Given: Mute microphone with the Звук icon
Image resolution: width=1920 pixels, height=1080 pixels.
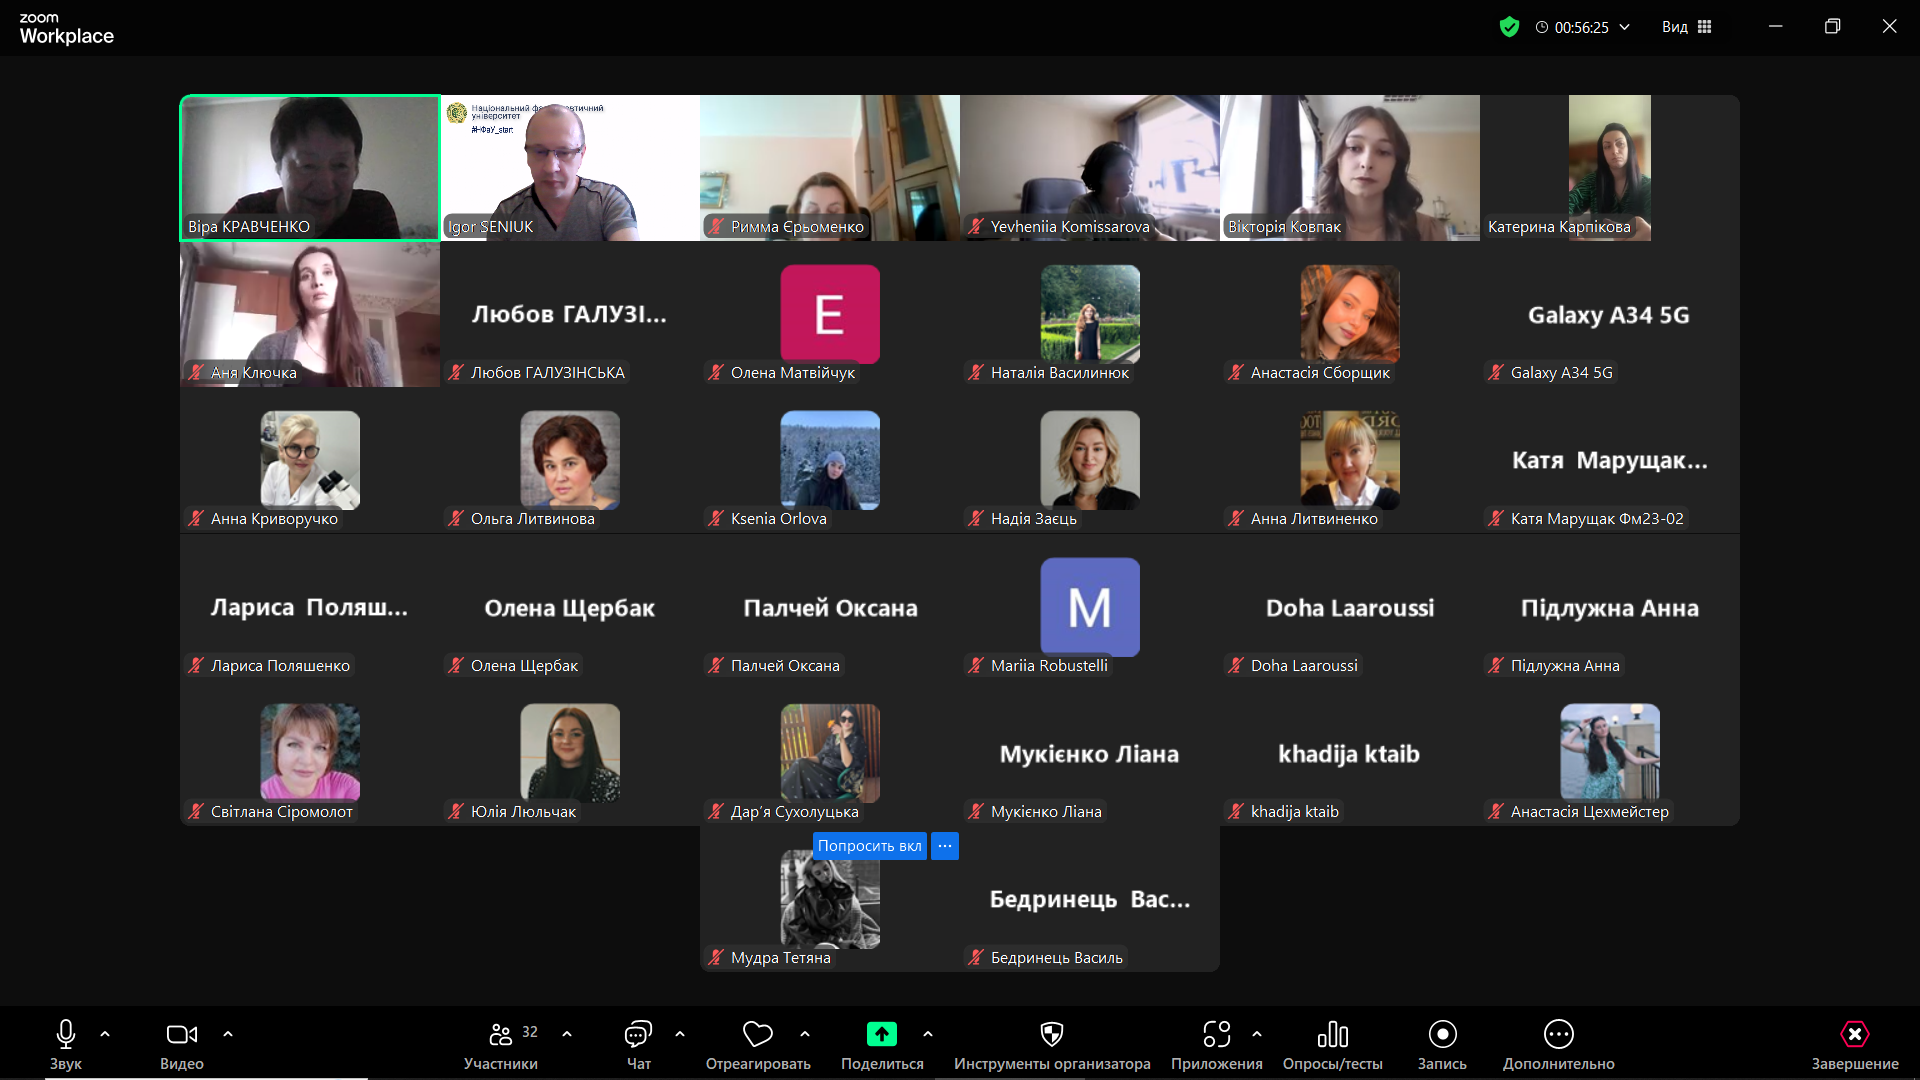Looking at the screenshot, I should click(66, 1034).
